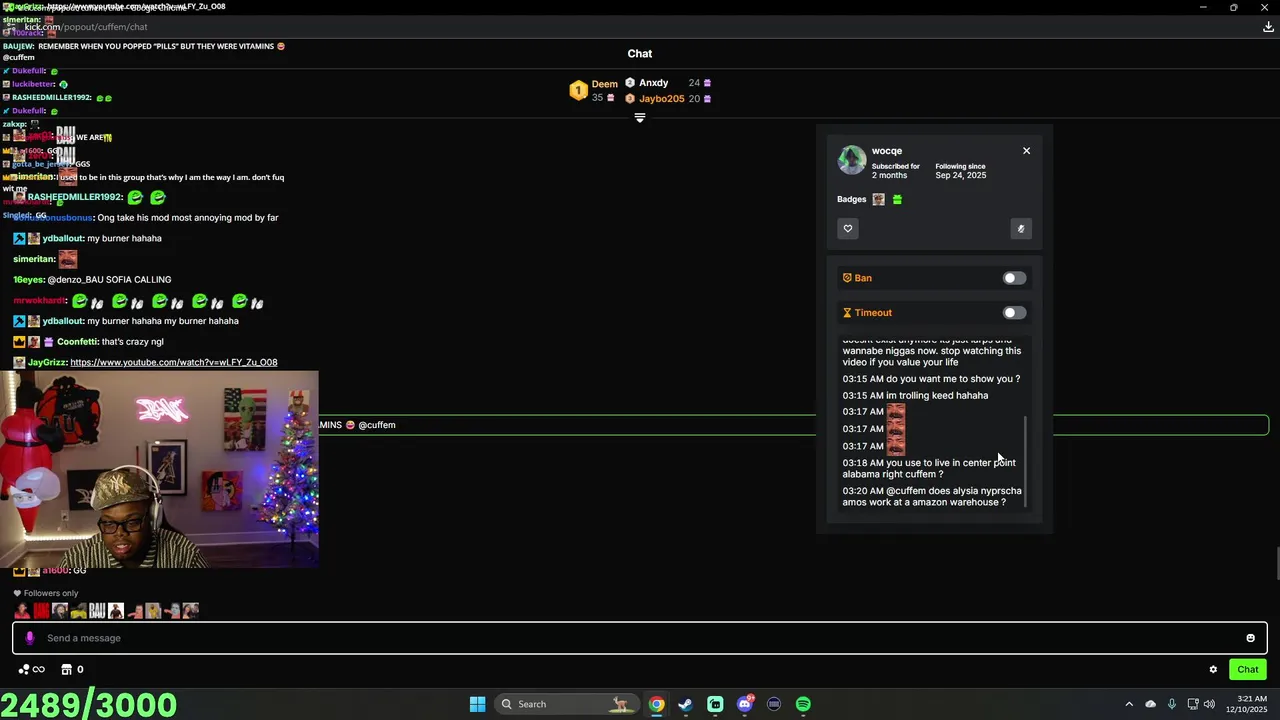Open the YouTube link posted by JayGrizz
The width and height of the screenshot is (1280, 720).
click(174, 362)
